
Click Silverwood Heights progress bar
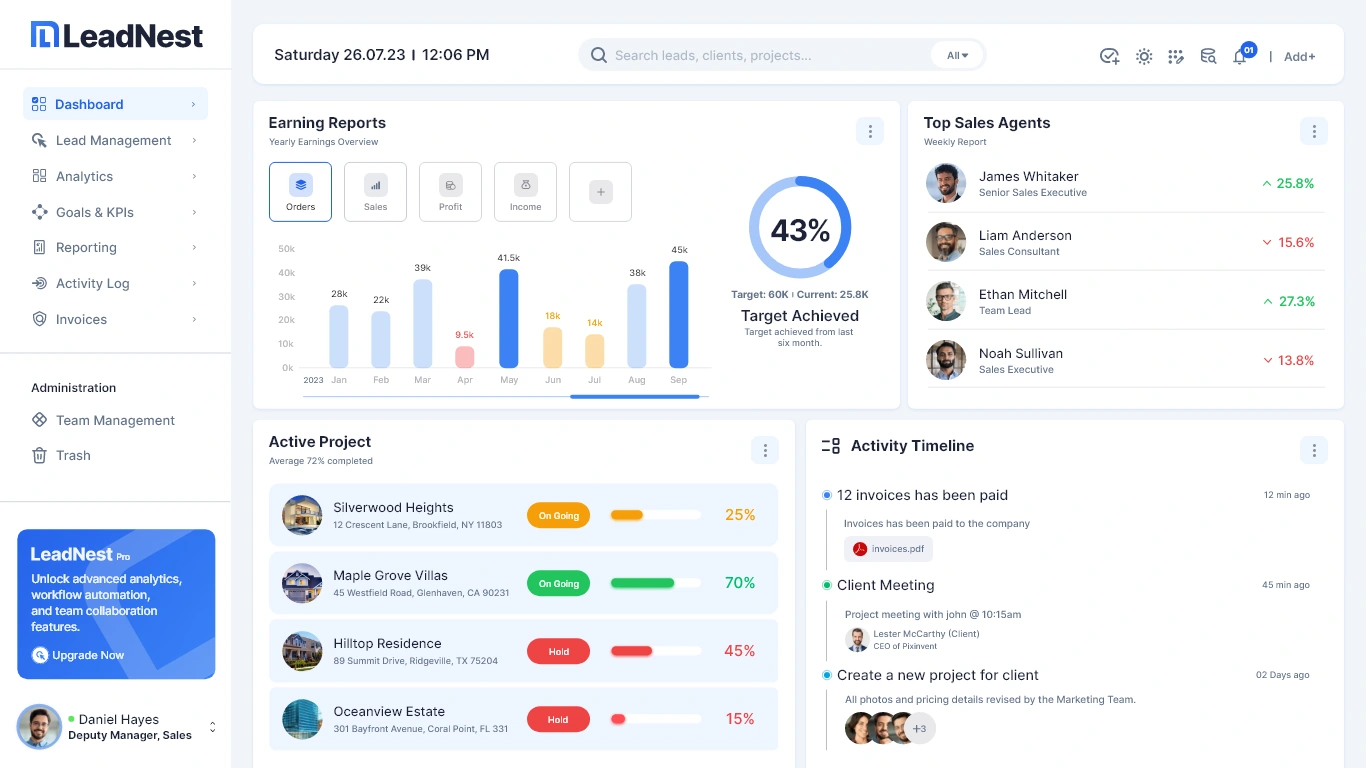[655, 515]
